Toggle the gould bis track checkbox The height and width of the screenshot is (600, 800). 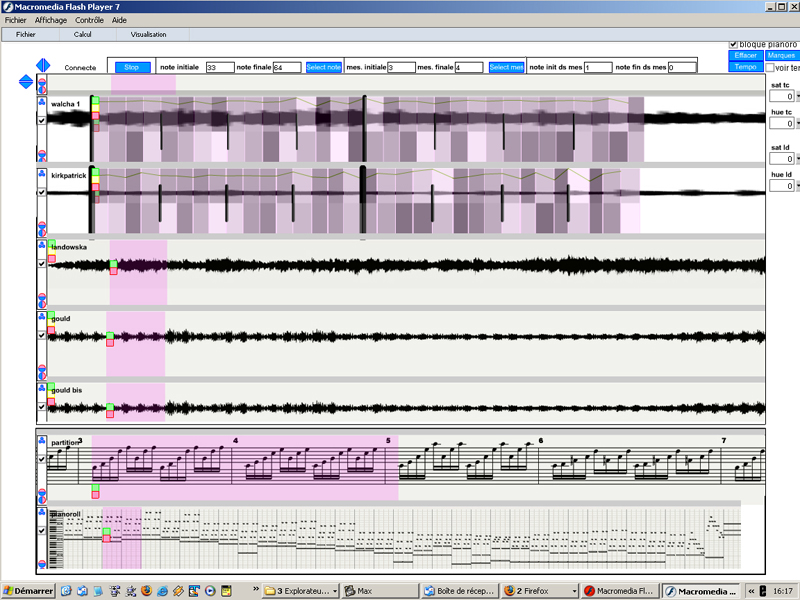42,407
